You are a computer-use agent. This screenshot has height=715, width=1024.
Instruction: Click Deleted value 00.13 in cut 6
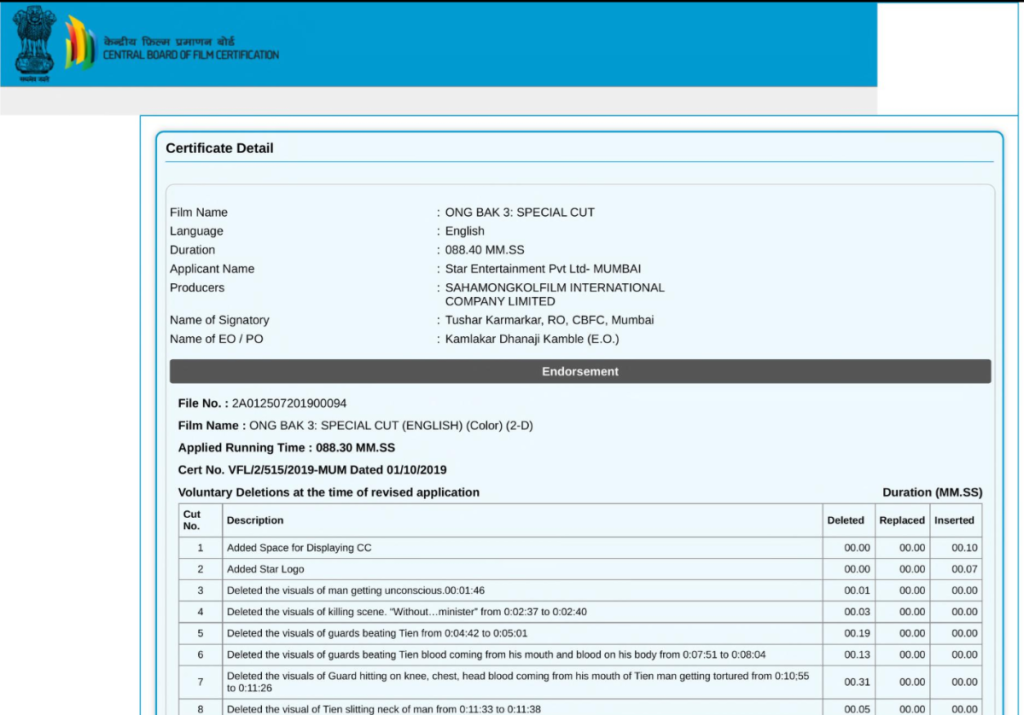tap(857, 654)
